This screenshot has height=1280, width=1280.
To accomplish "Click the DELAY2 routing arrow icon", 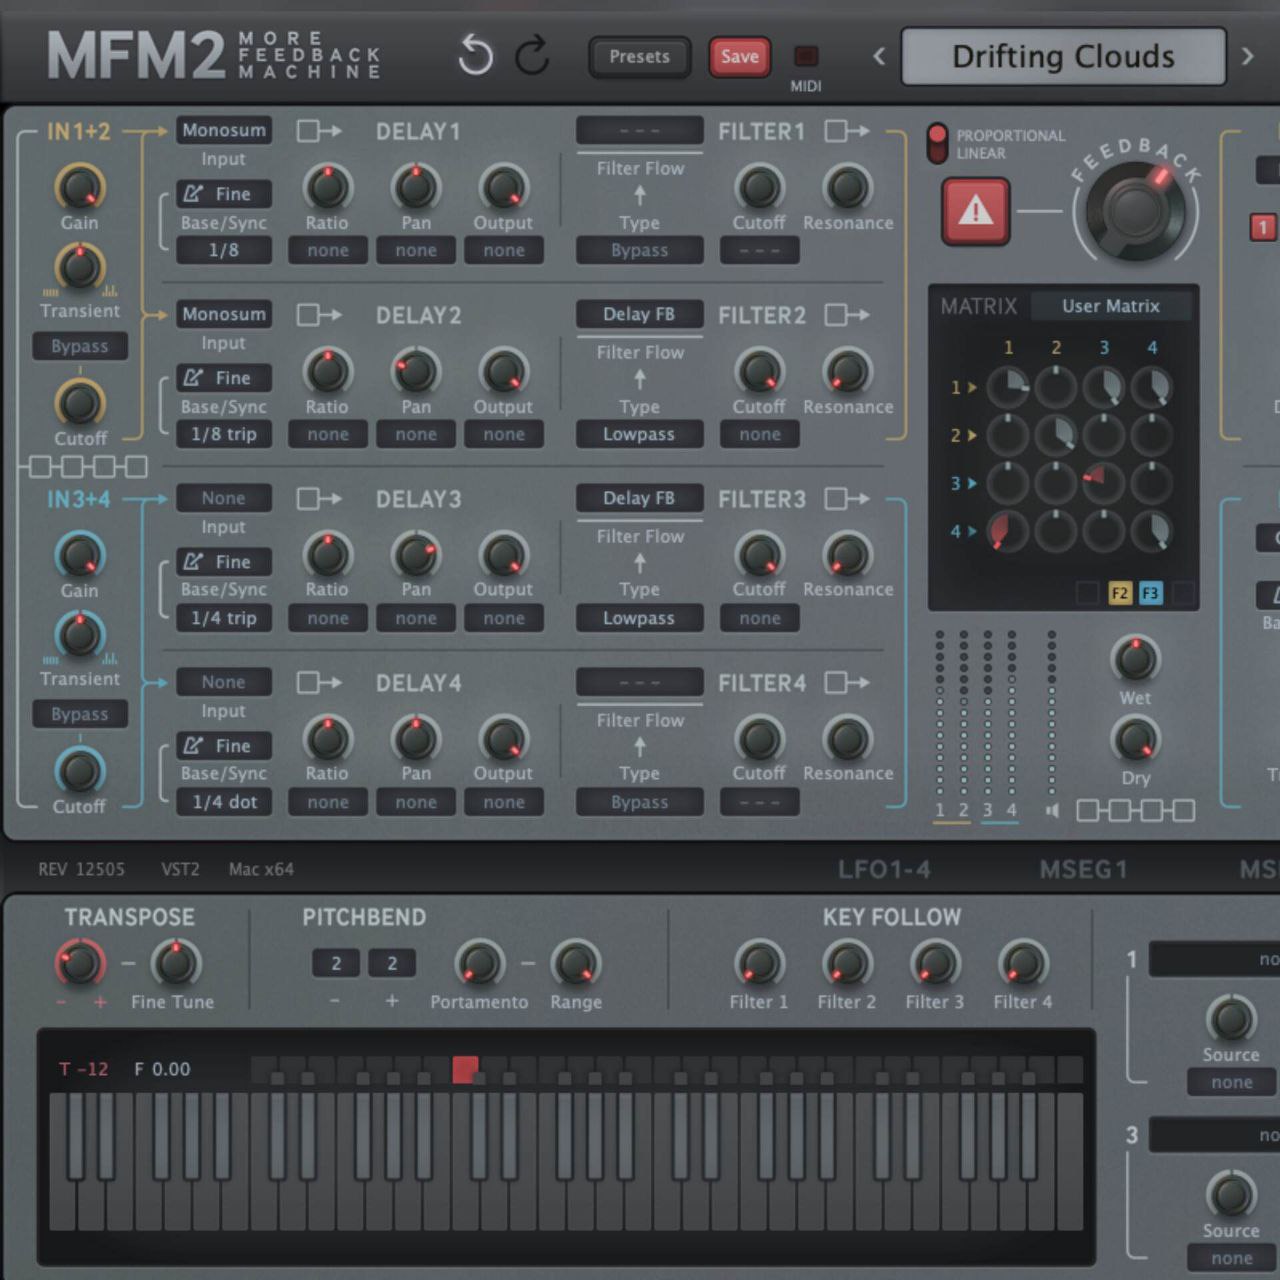I will pyautogui.click(x=319, y=315).
